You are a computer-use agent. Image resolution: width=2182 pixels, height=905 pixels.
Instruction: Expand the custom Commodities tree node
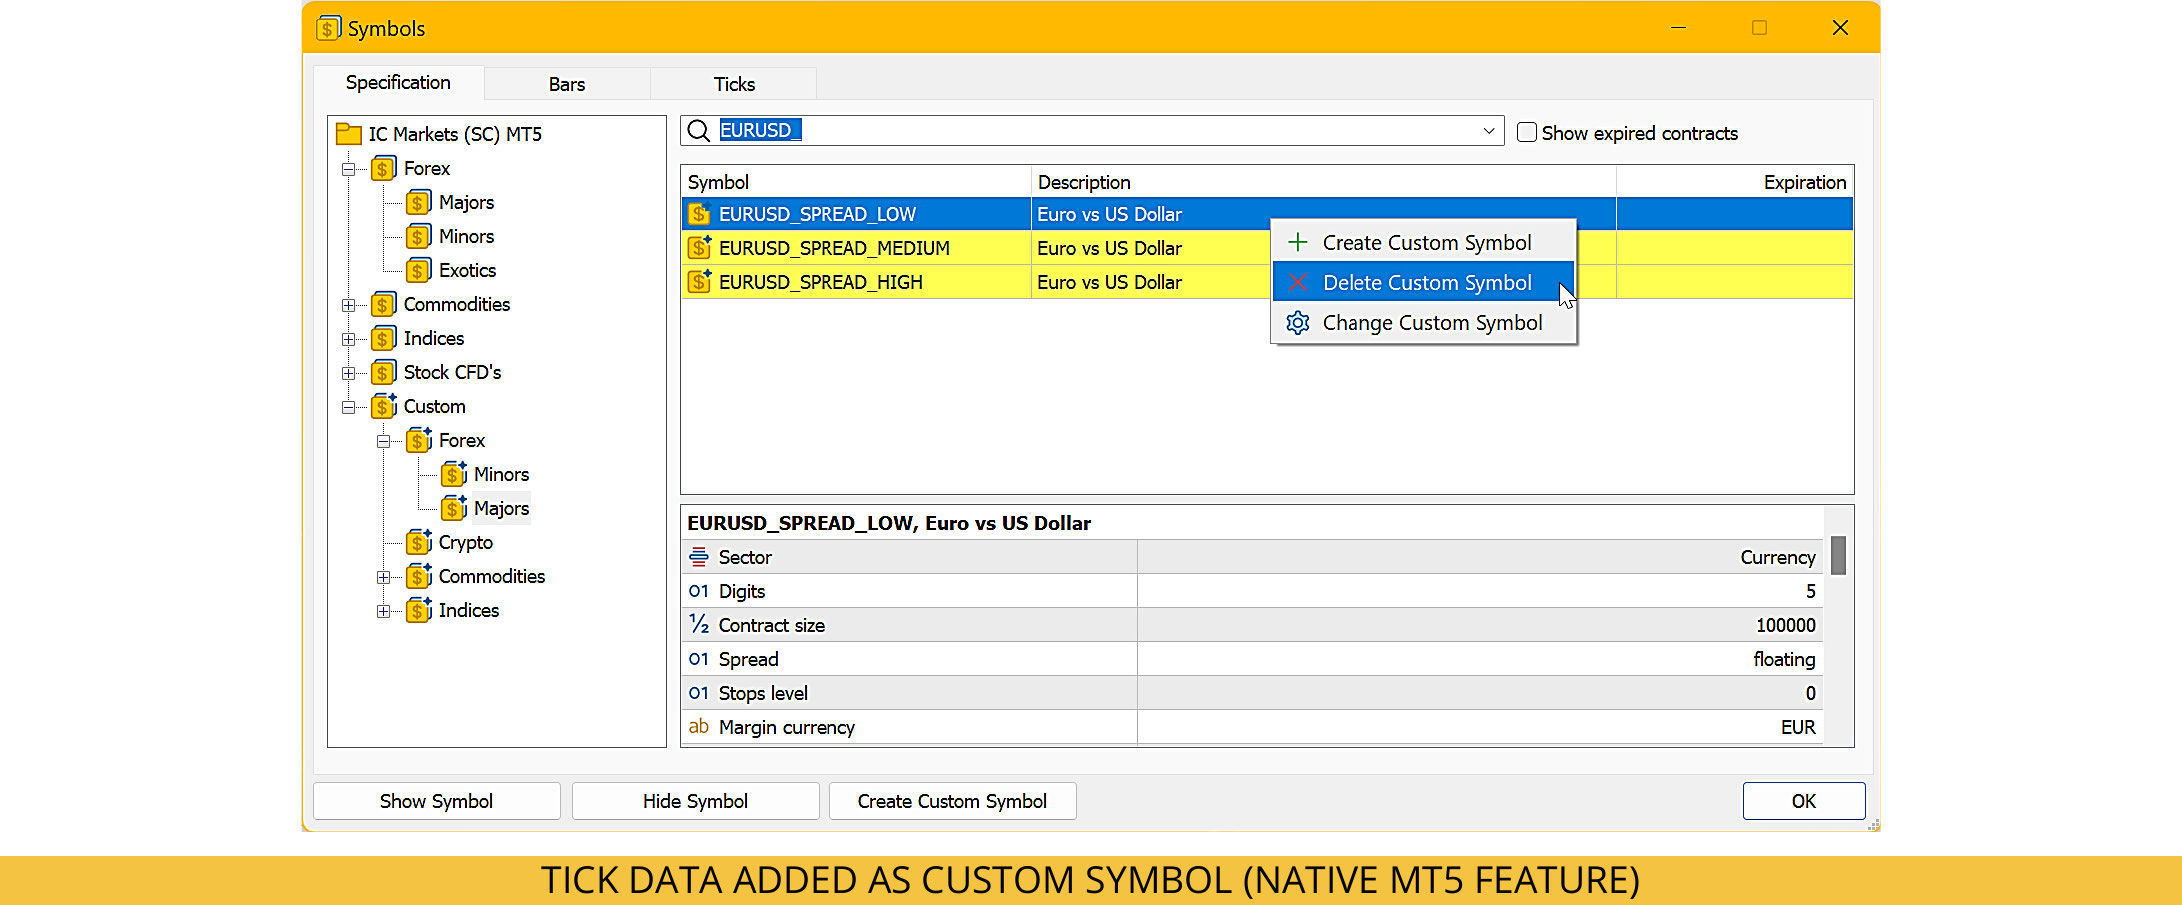(x=383, y=577)
